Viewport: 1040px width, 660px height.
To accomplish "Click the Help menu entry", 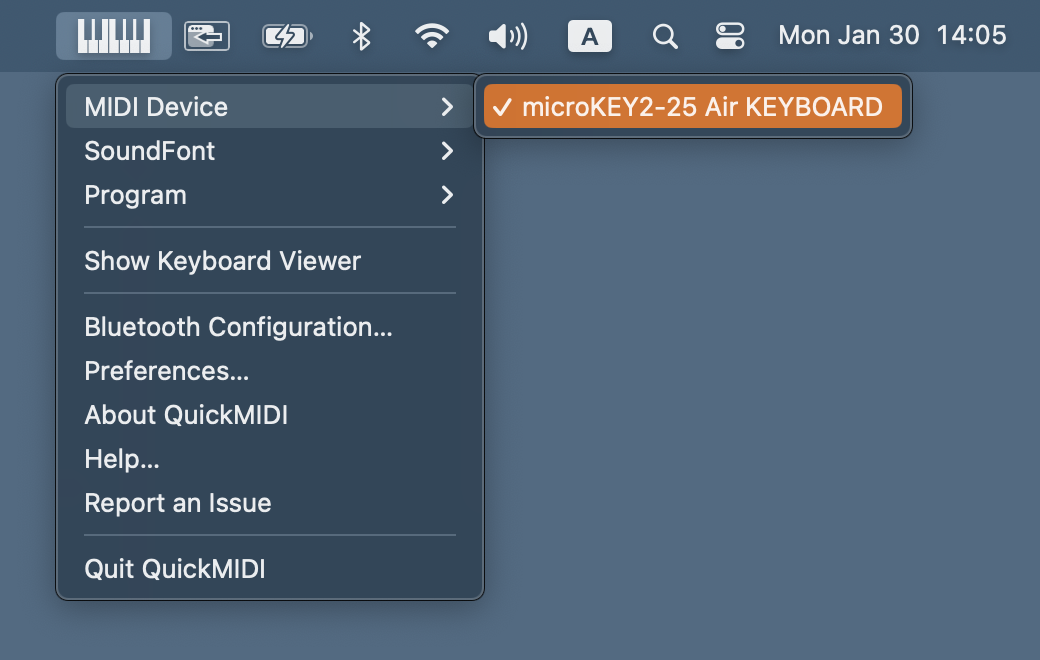I will coord(122,459).
